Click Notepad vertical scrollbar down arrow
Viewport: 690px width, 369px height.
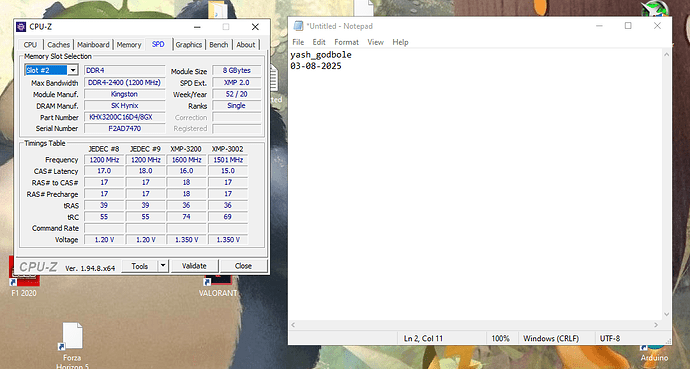click(x=666, y=314)
